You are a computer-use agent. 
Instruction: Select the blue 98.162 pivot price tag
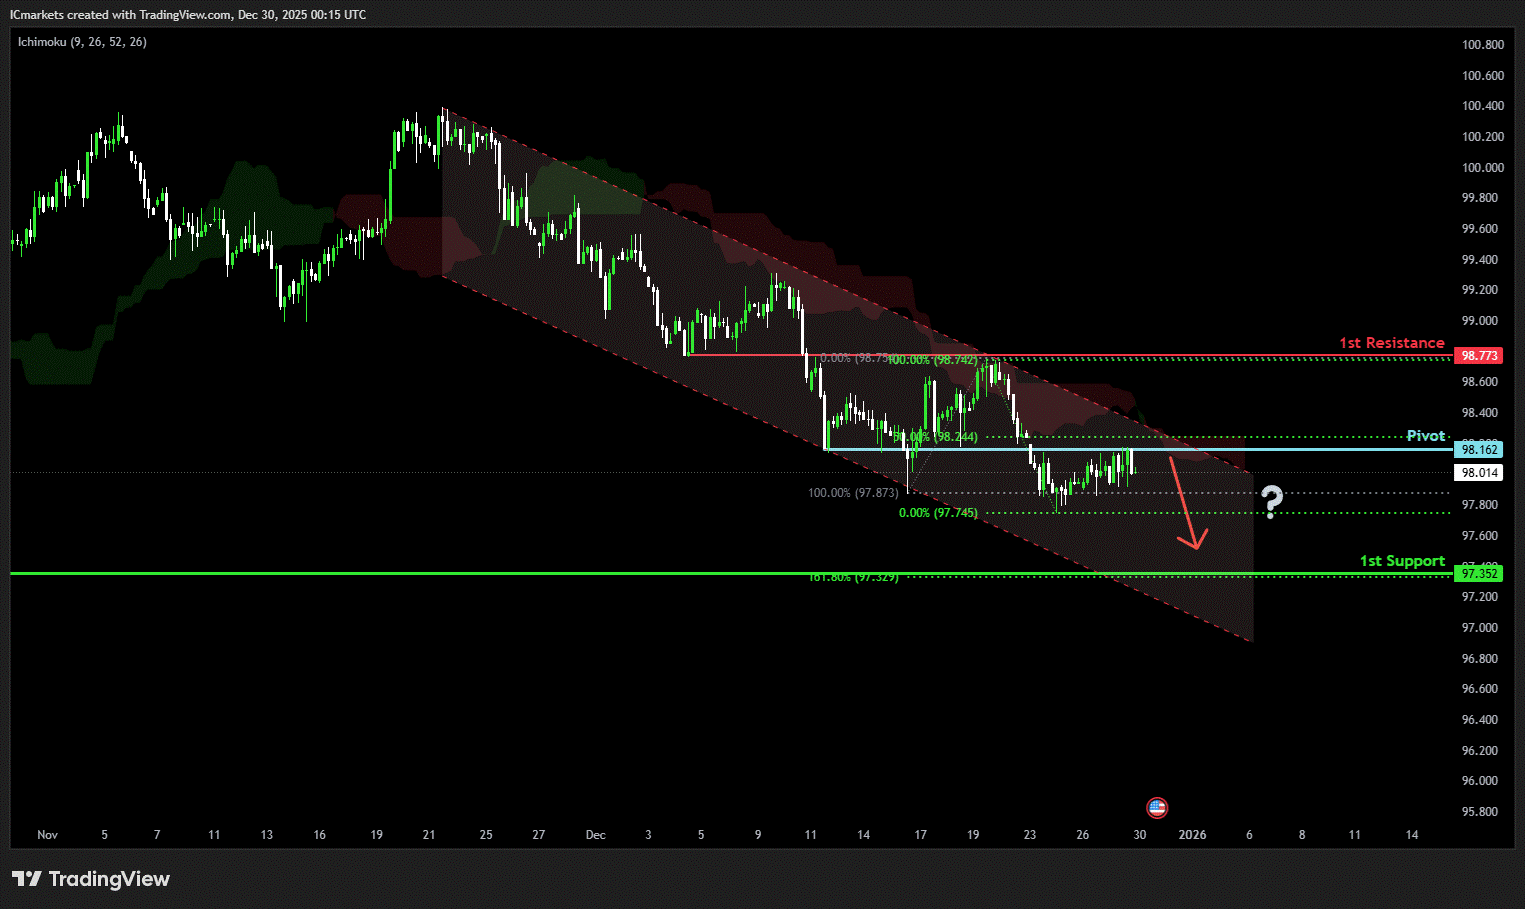(x=1479, y=450)
